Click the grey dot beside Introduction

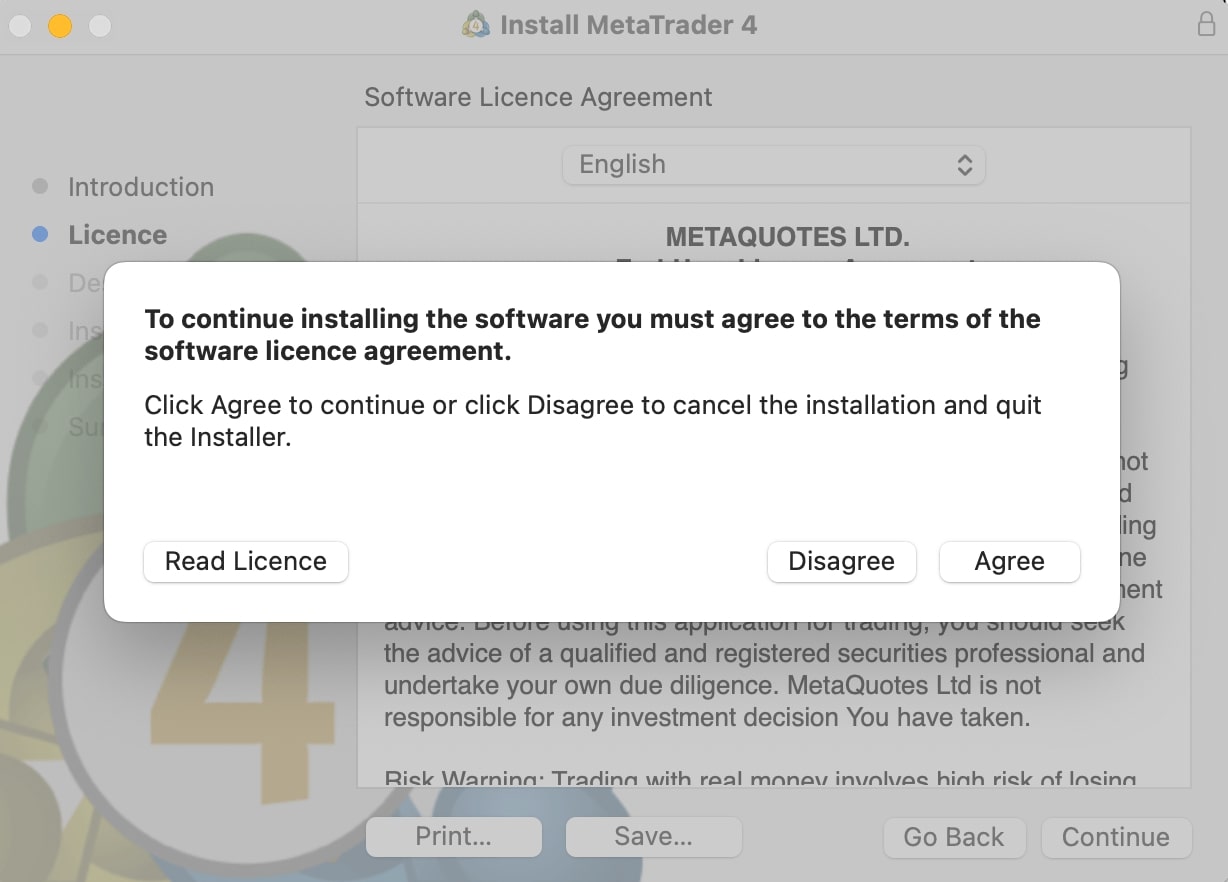(x=40, y=186)
